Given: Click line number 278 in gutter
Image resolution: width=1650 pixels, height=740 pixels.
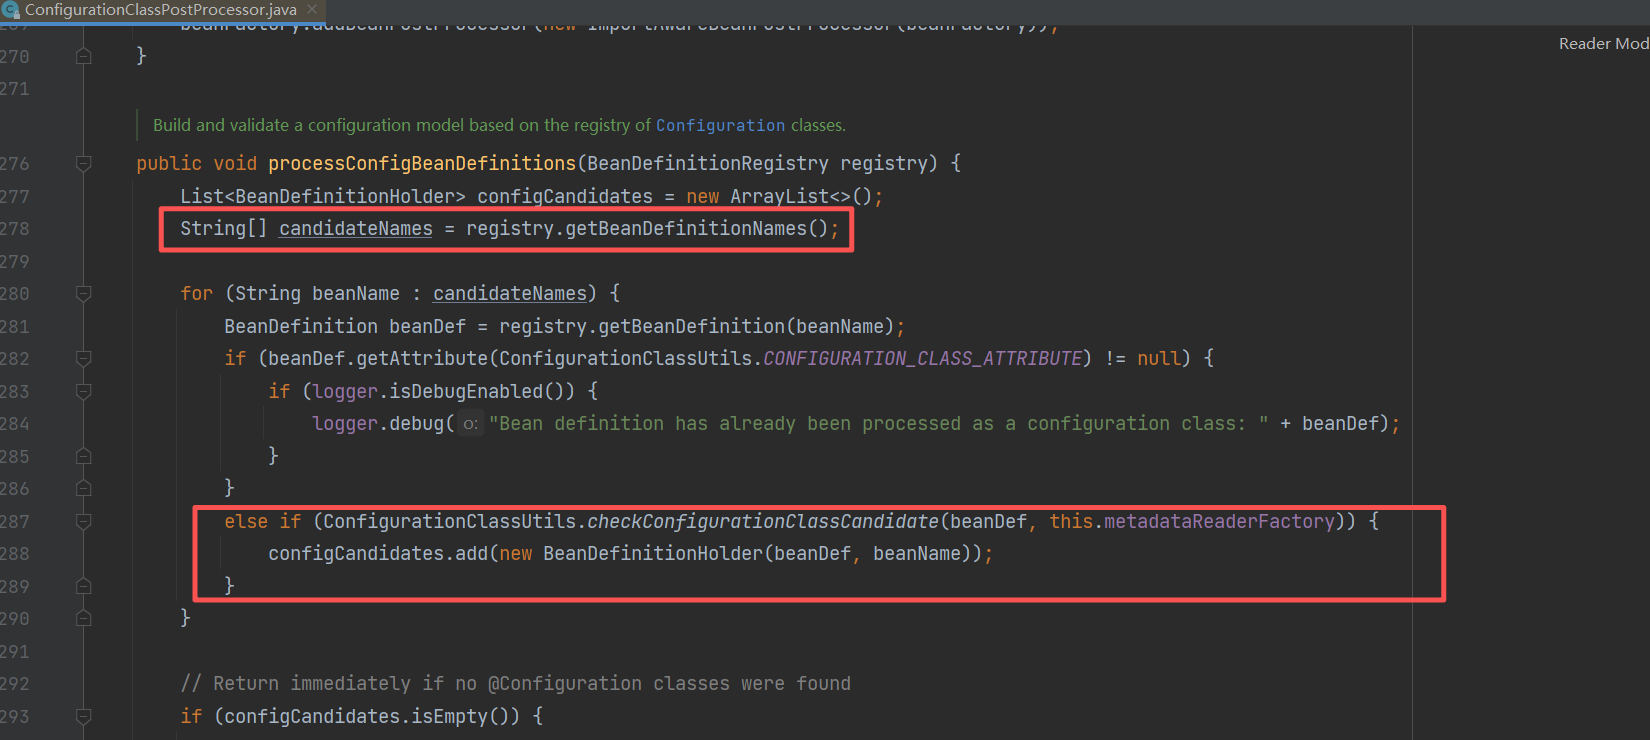Looking at the screenshot, I should point(14,229).
